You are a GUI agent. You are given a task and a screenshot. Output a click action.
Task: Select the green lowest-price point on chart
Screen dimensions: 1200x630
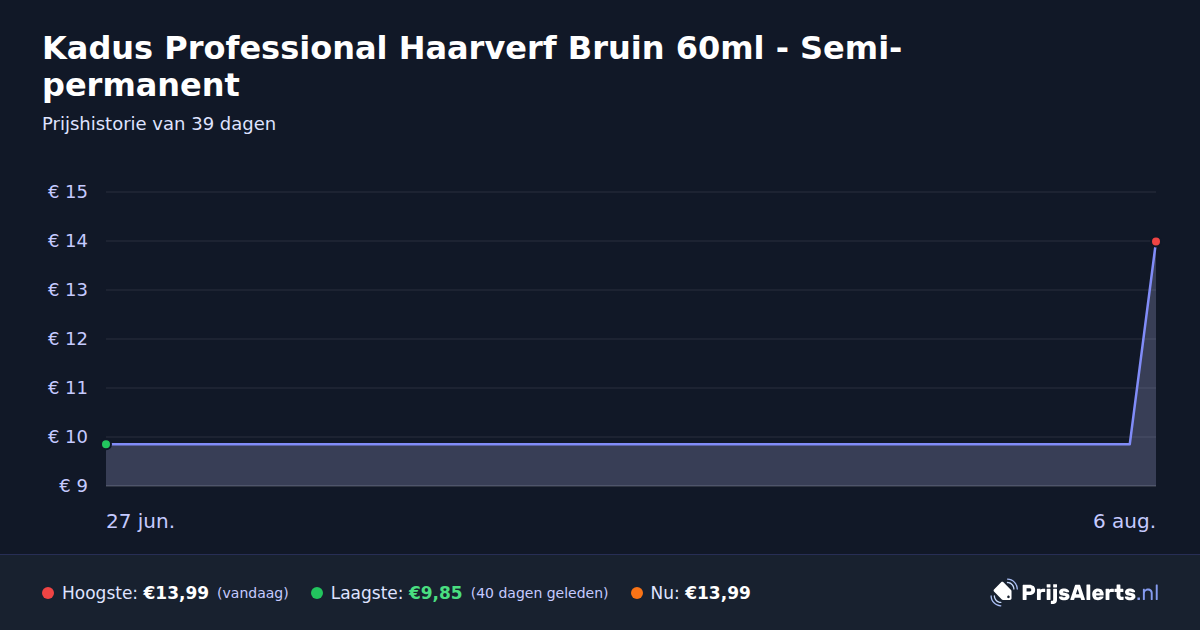point(106,444)
